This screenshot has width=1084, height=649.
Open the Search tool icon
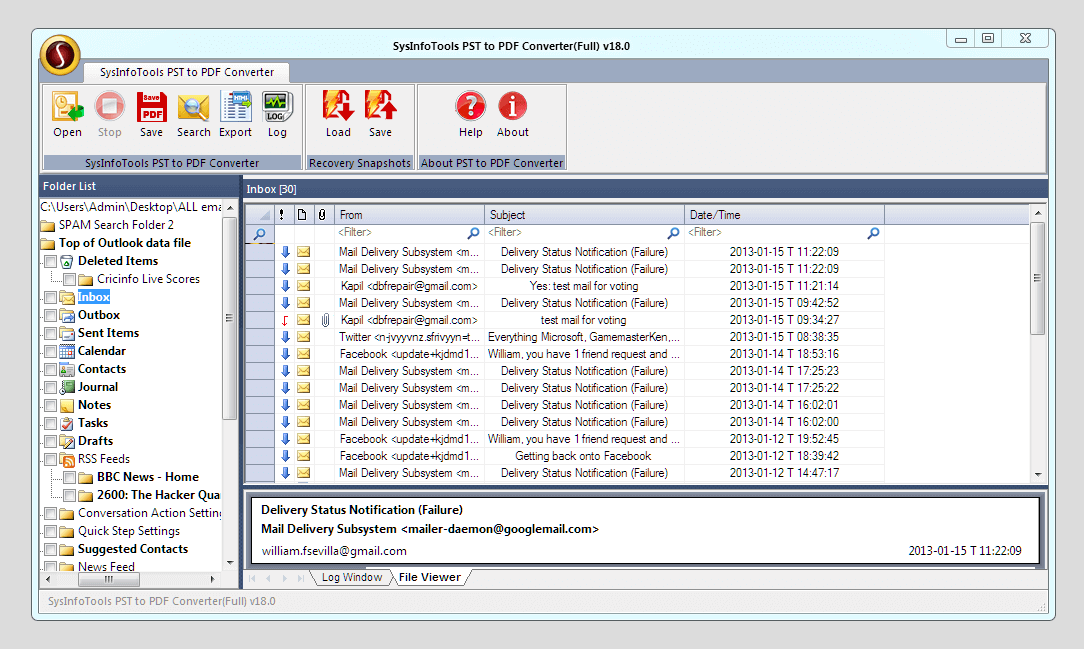pyautogui.click(x=194, y=108)
